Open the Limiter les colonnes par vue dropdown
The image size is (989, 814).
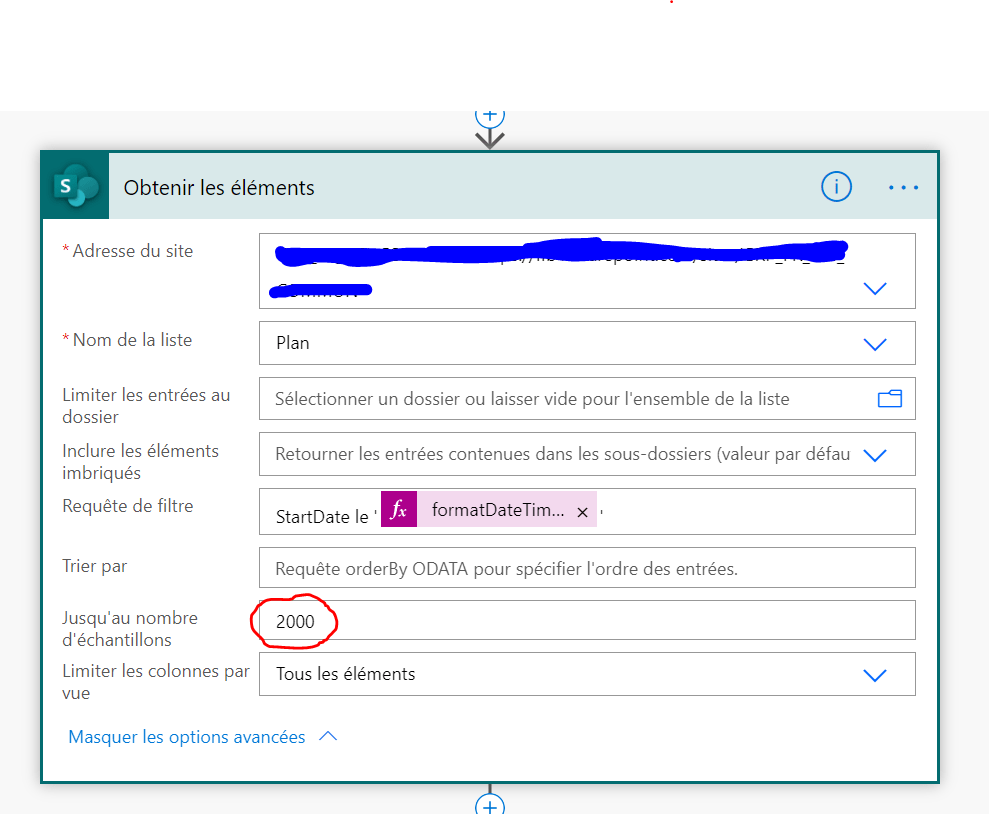874,675
